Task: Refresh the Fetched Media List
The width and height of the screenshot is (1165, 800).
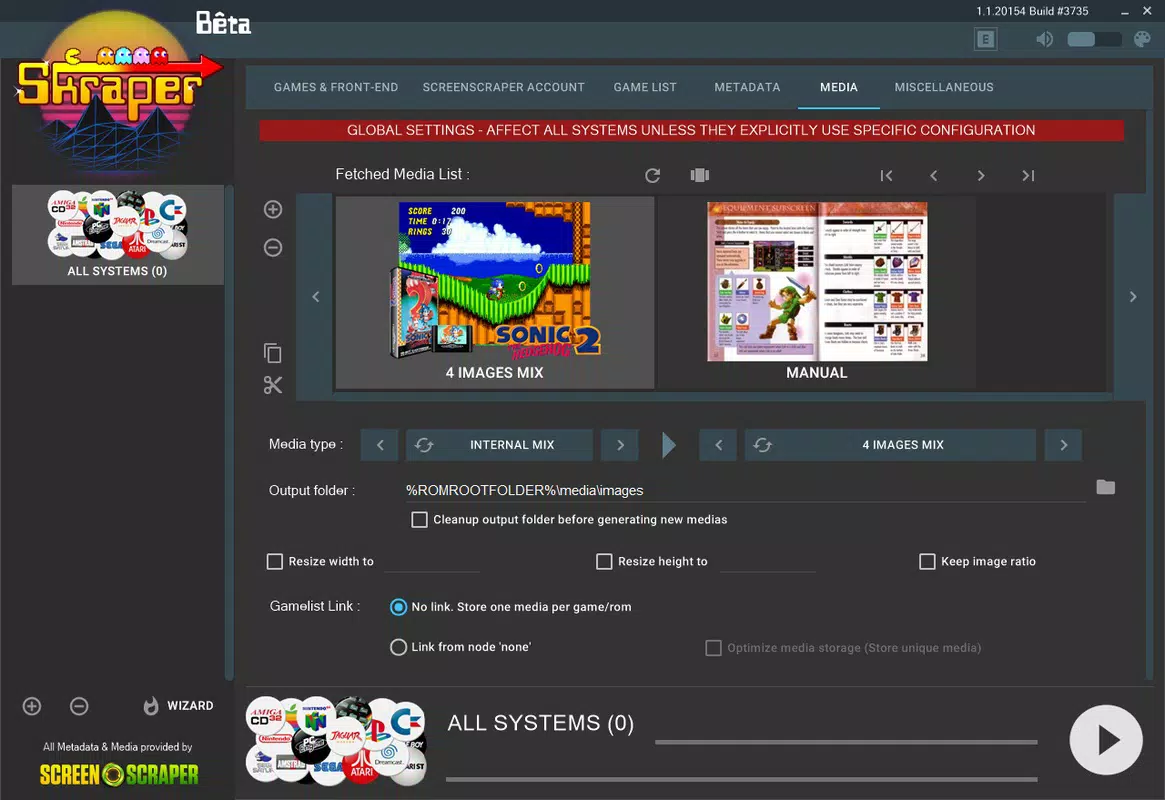Action: point(652,175)
